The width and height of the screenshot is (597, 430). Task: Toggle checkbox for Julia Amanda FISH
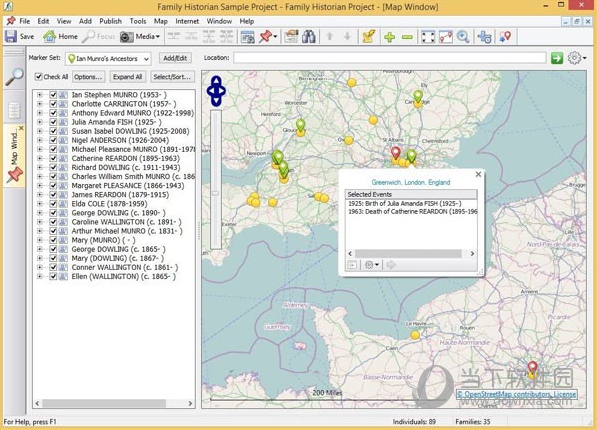pyautogui.click(x=53, y=122)
